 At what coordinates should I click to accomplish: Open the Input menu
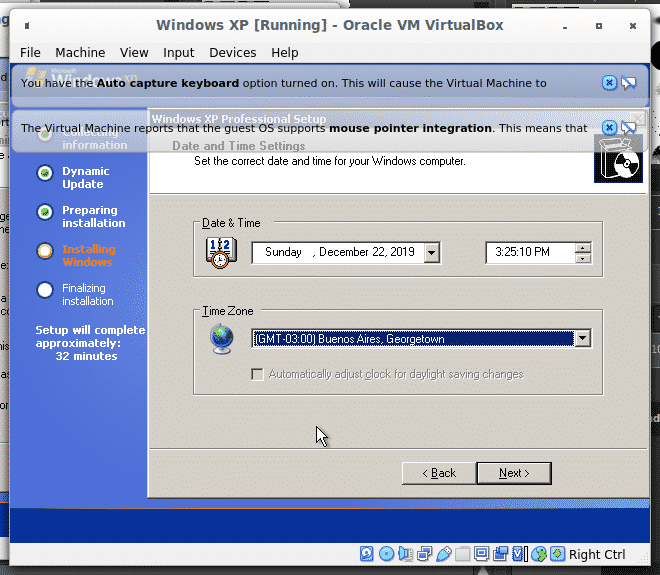click(178, 53)
